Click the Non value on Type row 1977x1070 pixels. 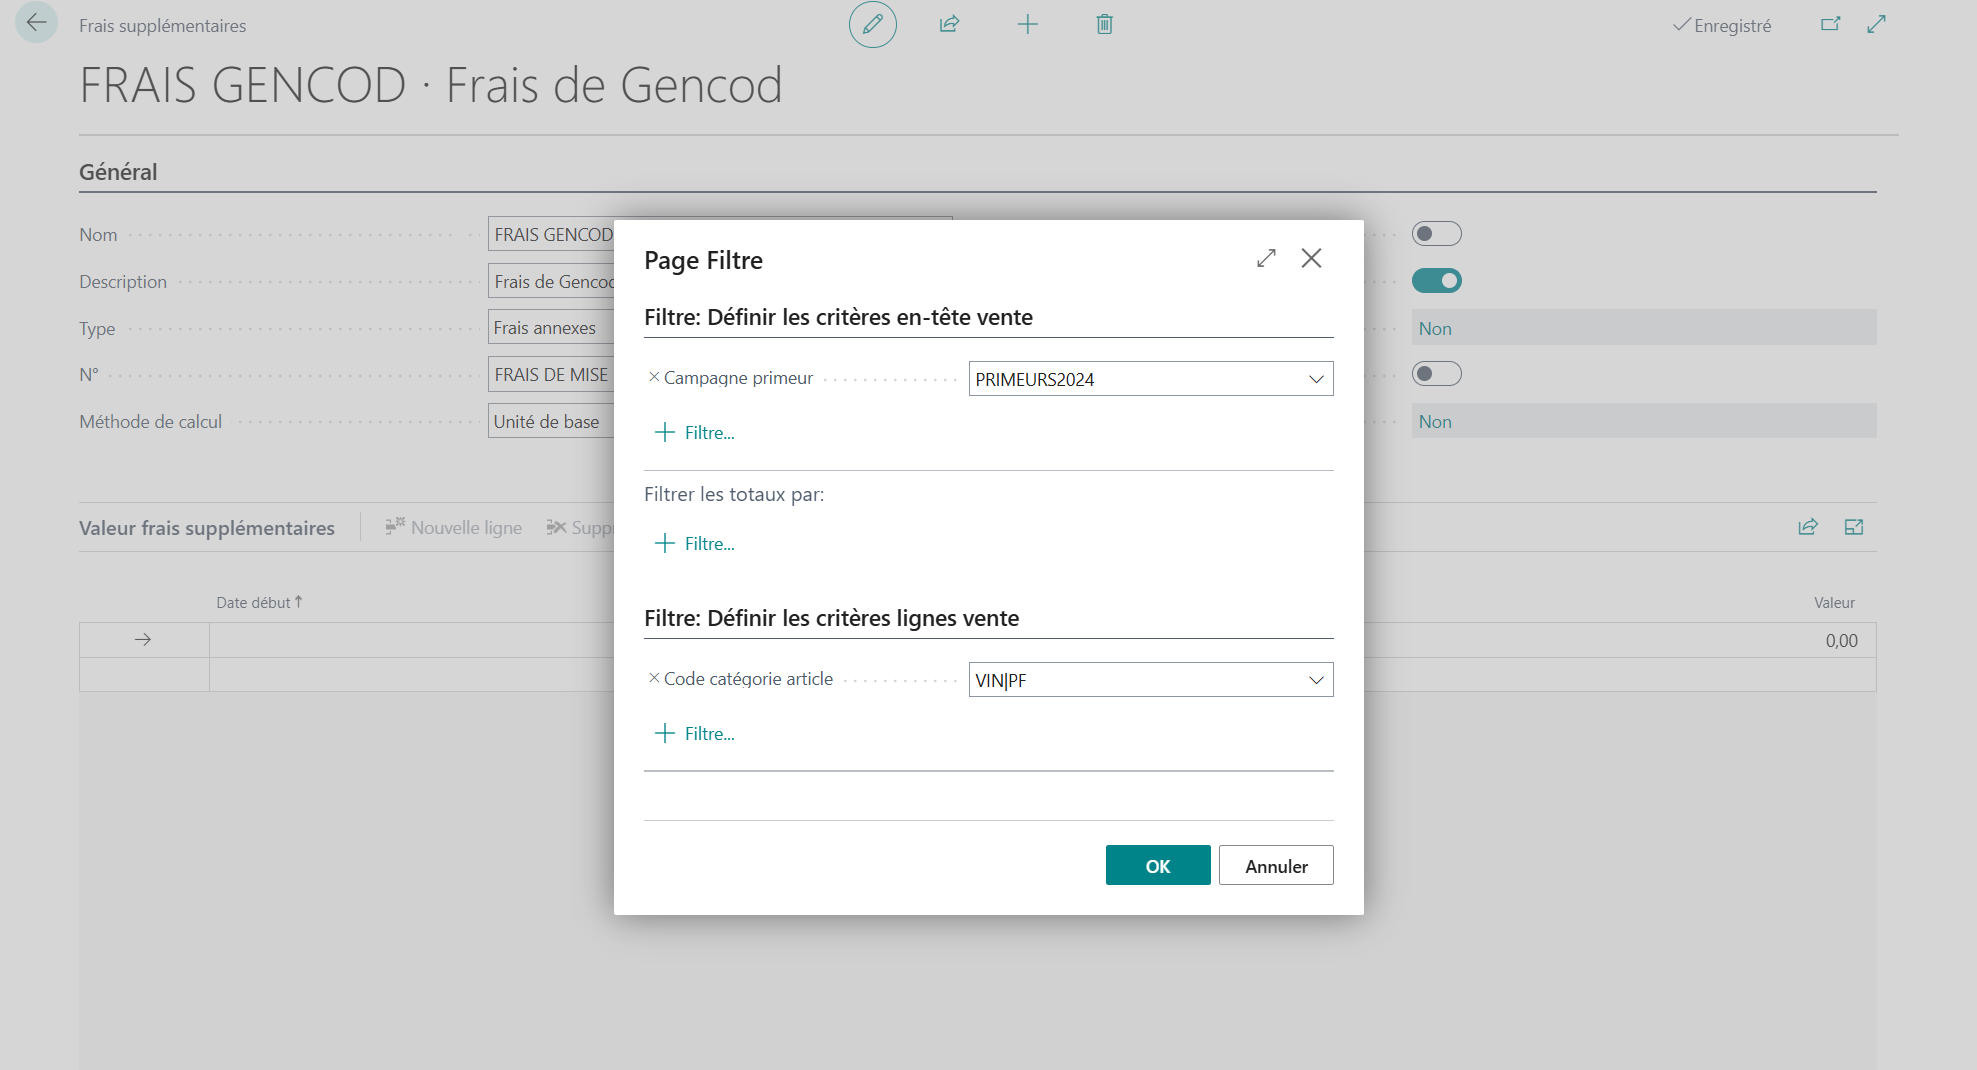pyautogui.click(x=1644, y=328)
